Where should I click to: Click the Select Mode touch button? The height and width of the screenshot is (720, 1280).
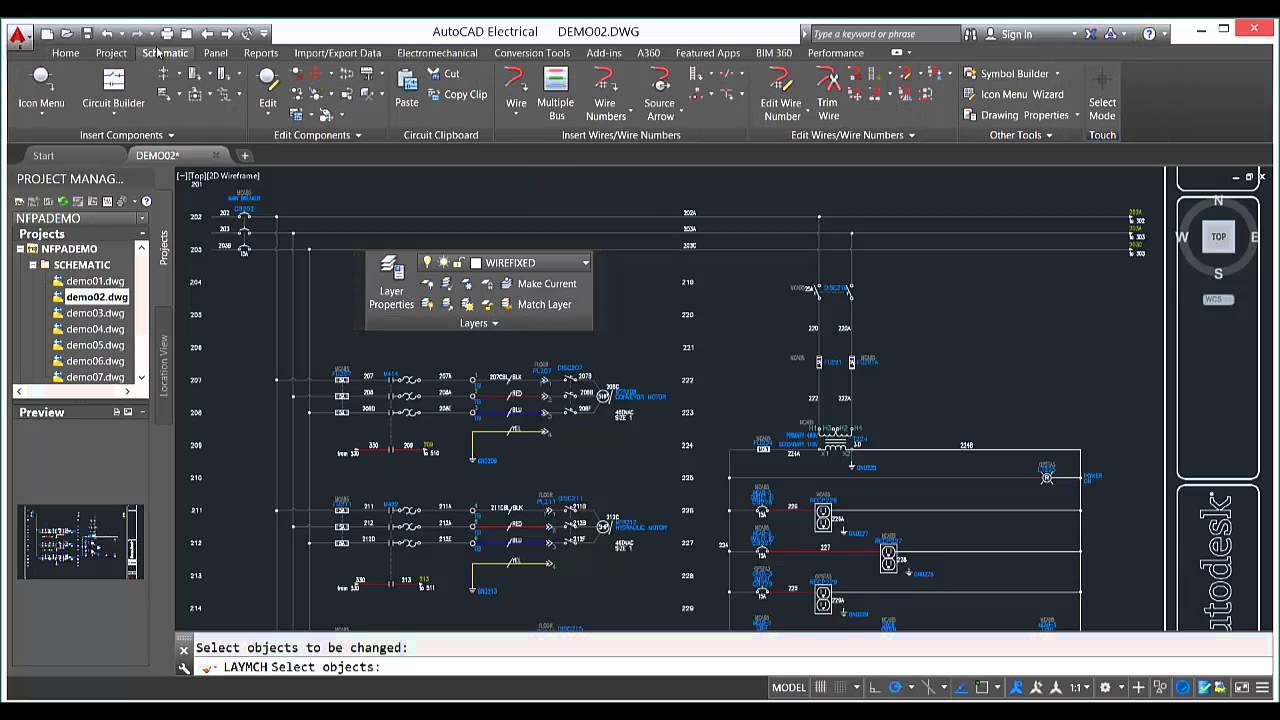coord(1102,95)
